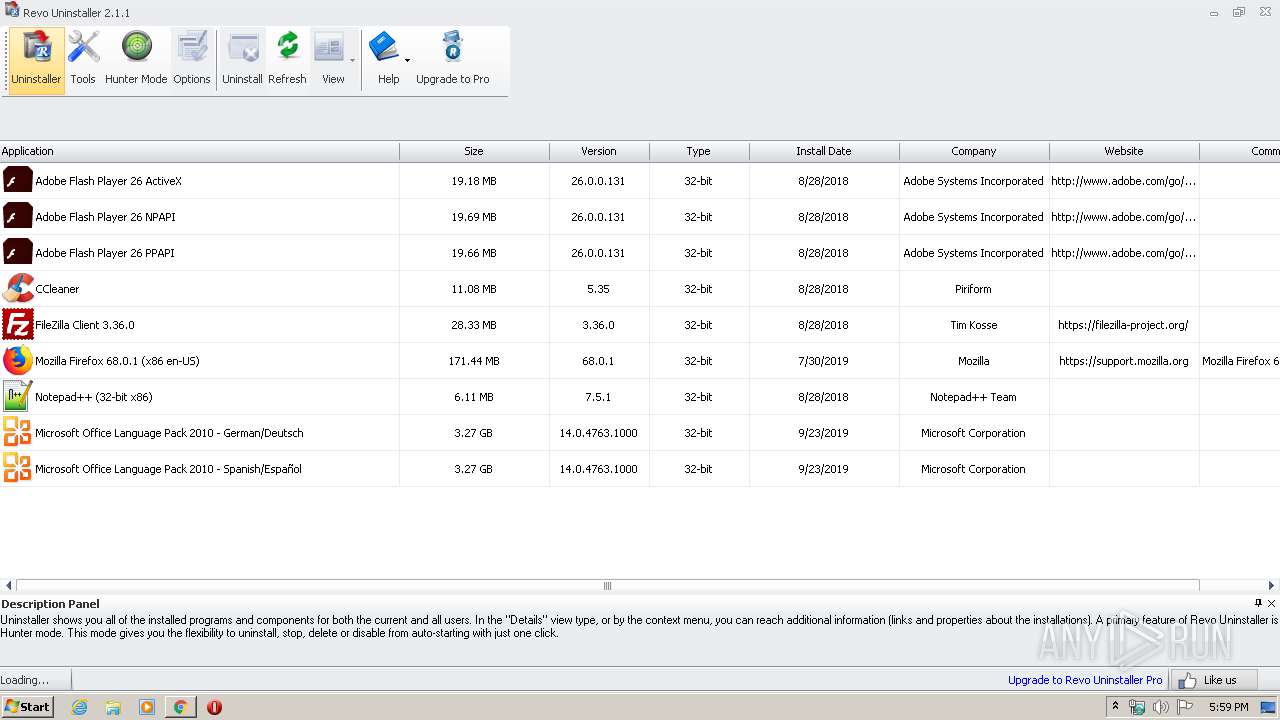Select the CCleaner program icon
The height and width of the screenshot is (720, 1280).
[18, 289]
